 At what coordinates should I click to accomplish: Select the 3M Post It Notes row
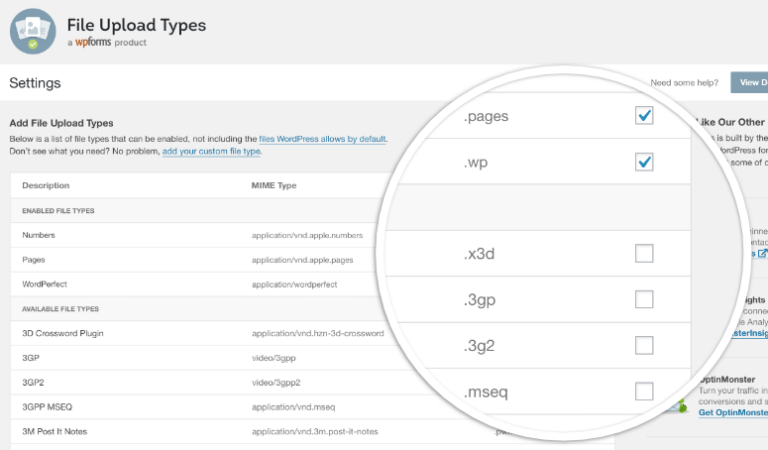[x=54, y=431]
